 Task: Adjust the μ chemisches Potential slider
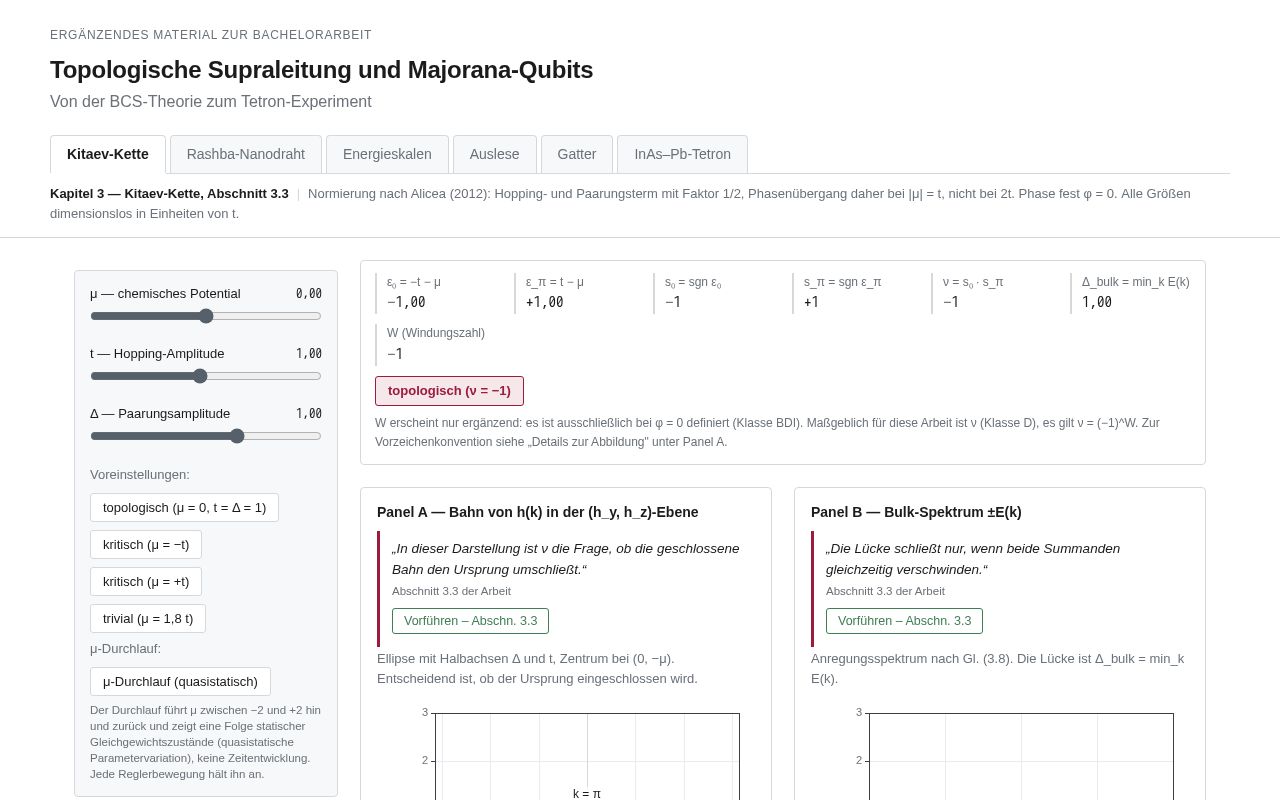click(206, 316)
